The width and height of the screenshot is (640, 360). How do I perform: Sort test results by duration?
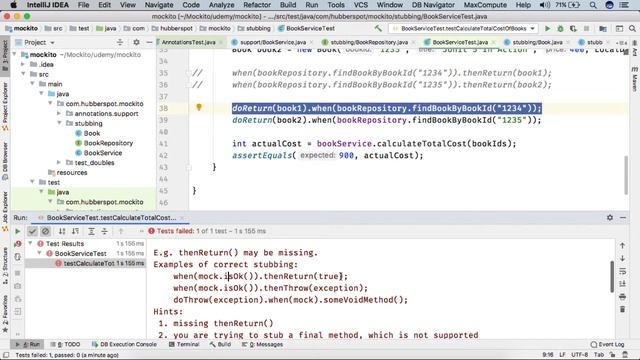click(76, 231)
